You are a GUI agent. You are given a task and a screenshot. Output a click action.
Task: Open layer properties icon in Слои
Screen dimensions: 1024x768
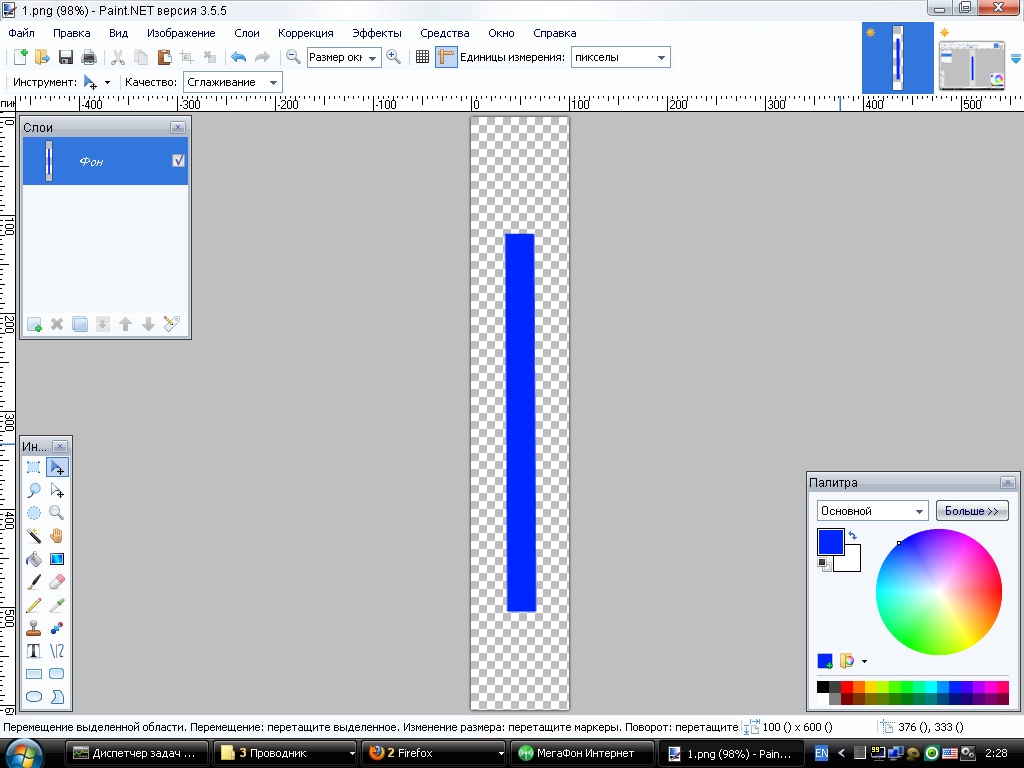click(x=171, y=324)
